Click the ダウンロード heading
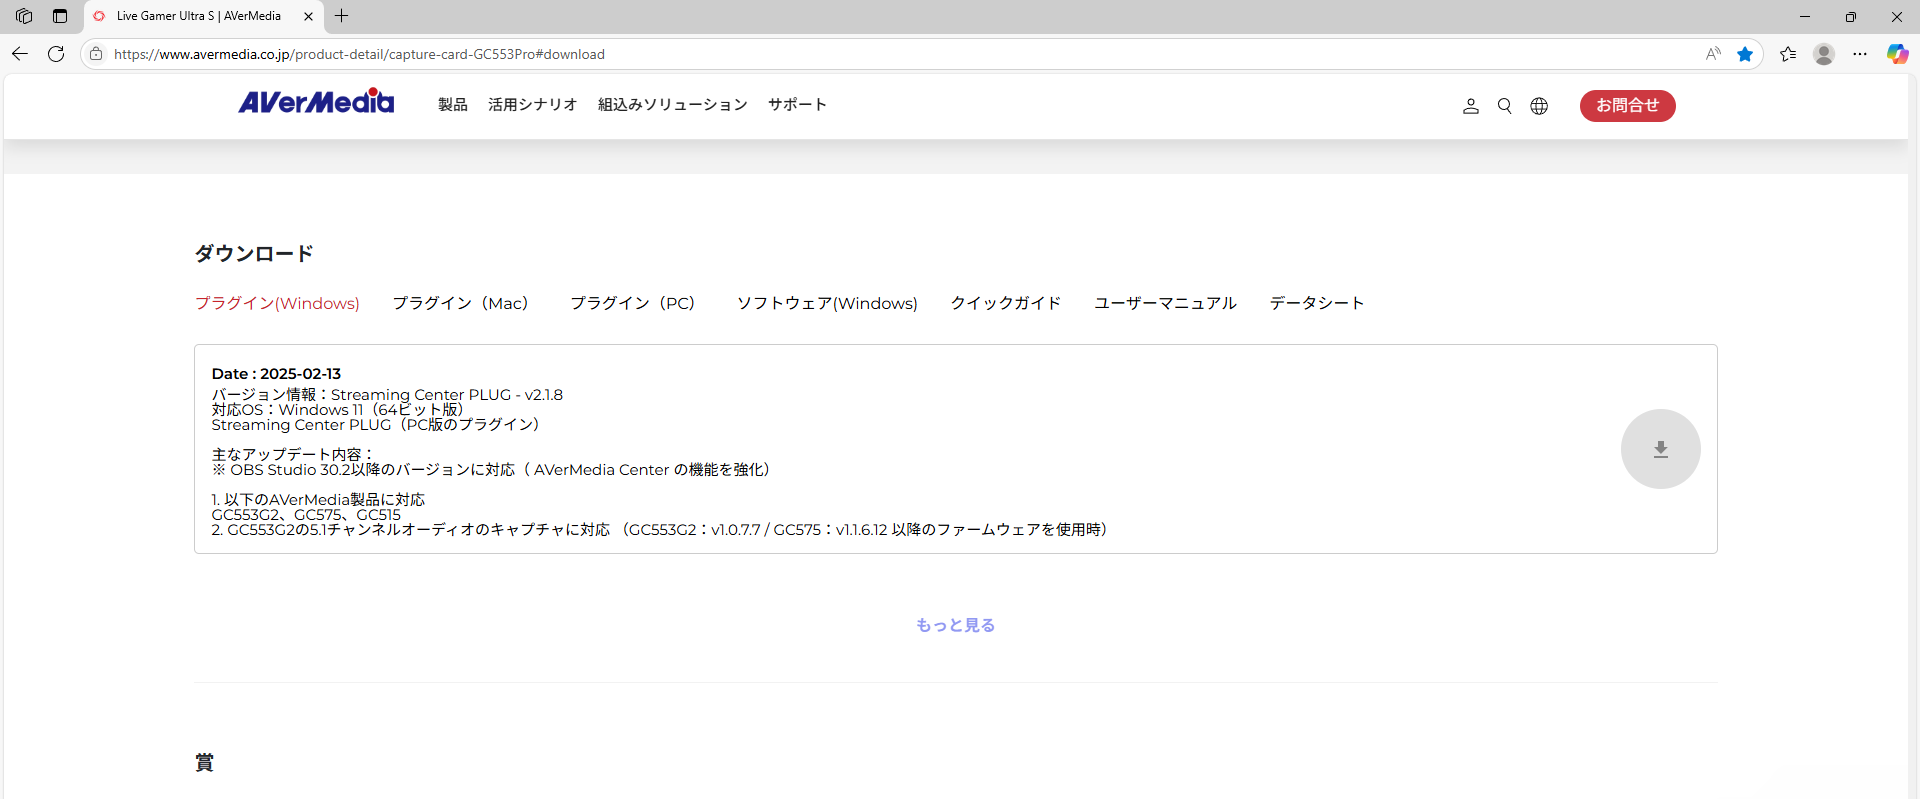The image size is (1920, 799). tap(254, 253)
